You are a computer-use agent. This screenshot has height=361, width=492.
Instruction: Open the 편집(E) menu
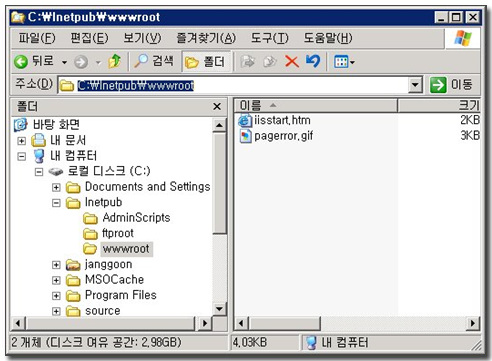(89, 38)
